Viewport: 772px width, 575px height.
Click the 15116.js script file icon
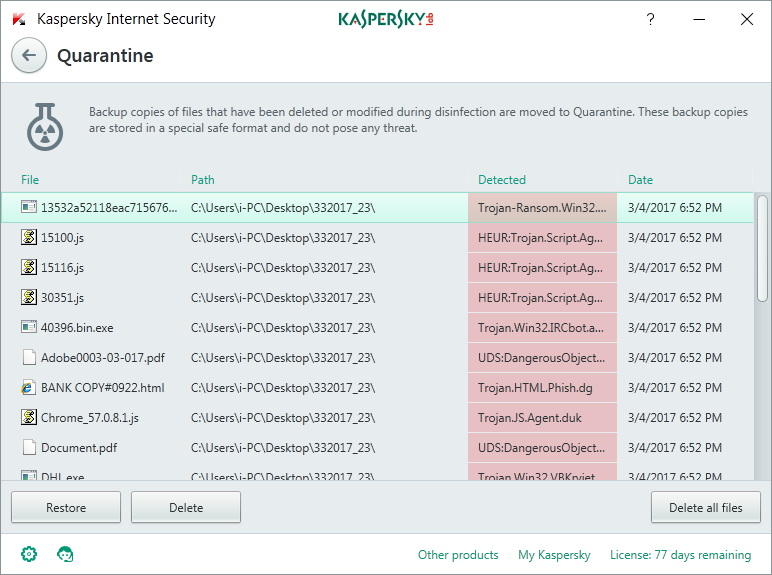coord(29,267)
